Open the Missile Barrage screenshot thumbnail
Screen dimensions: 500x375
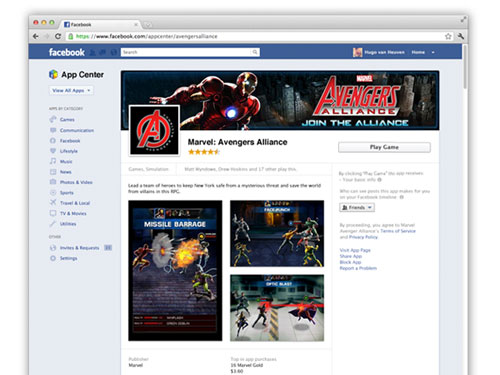click(175, 271)
